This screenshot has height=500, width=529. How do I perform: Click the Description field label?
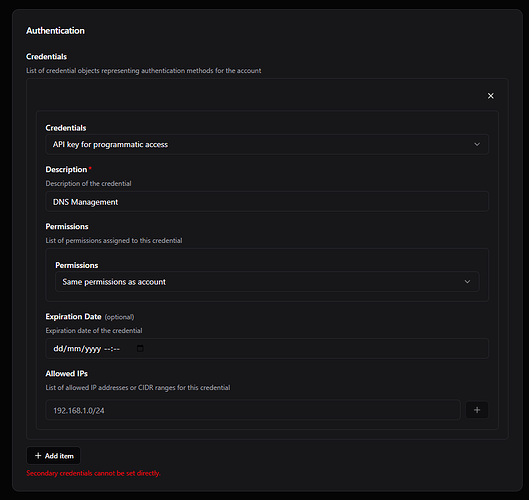[66, 169]
